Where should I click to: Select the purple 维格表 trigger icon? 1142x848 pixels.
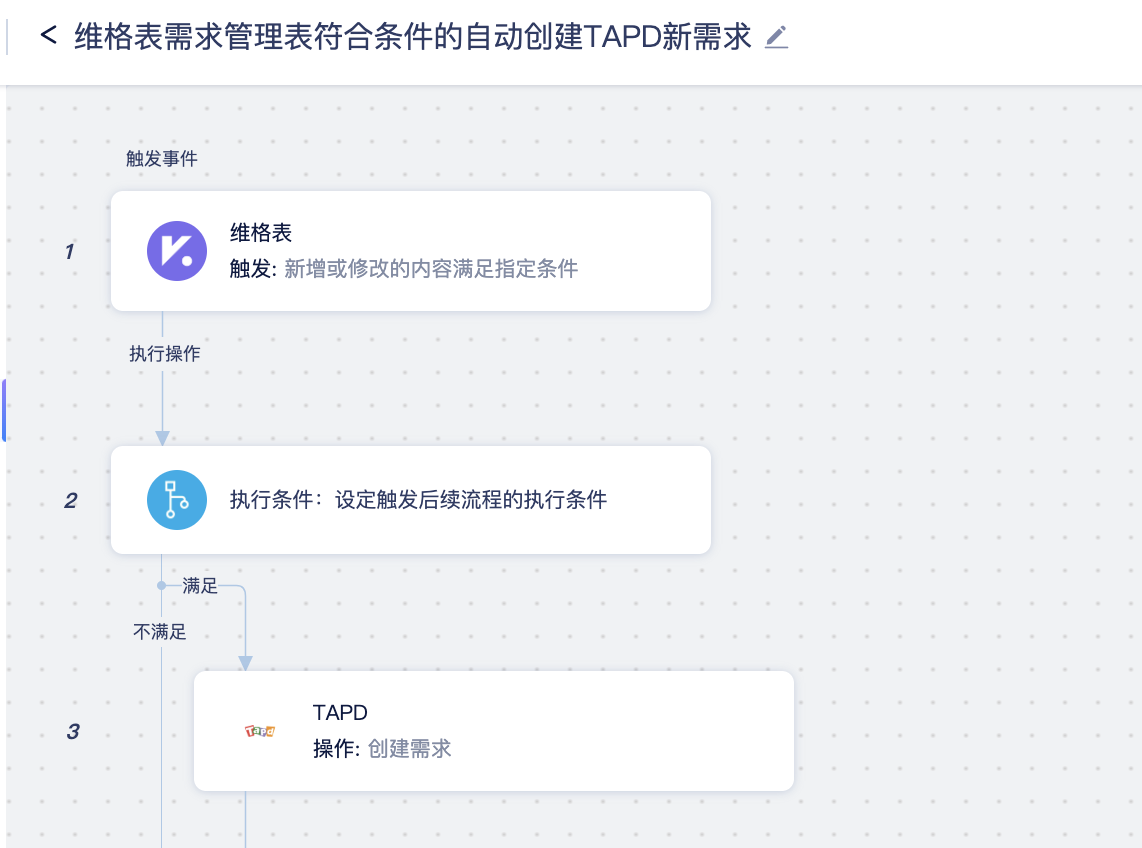coord(177,250)
